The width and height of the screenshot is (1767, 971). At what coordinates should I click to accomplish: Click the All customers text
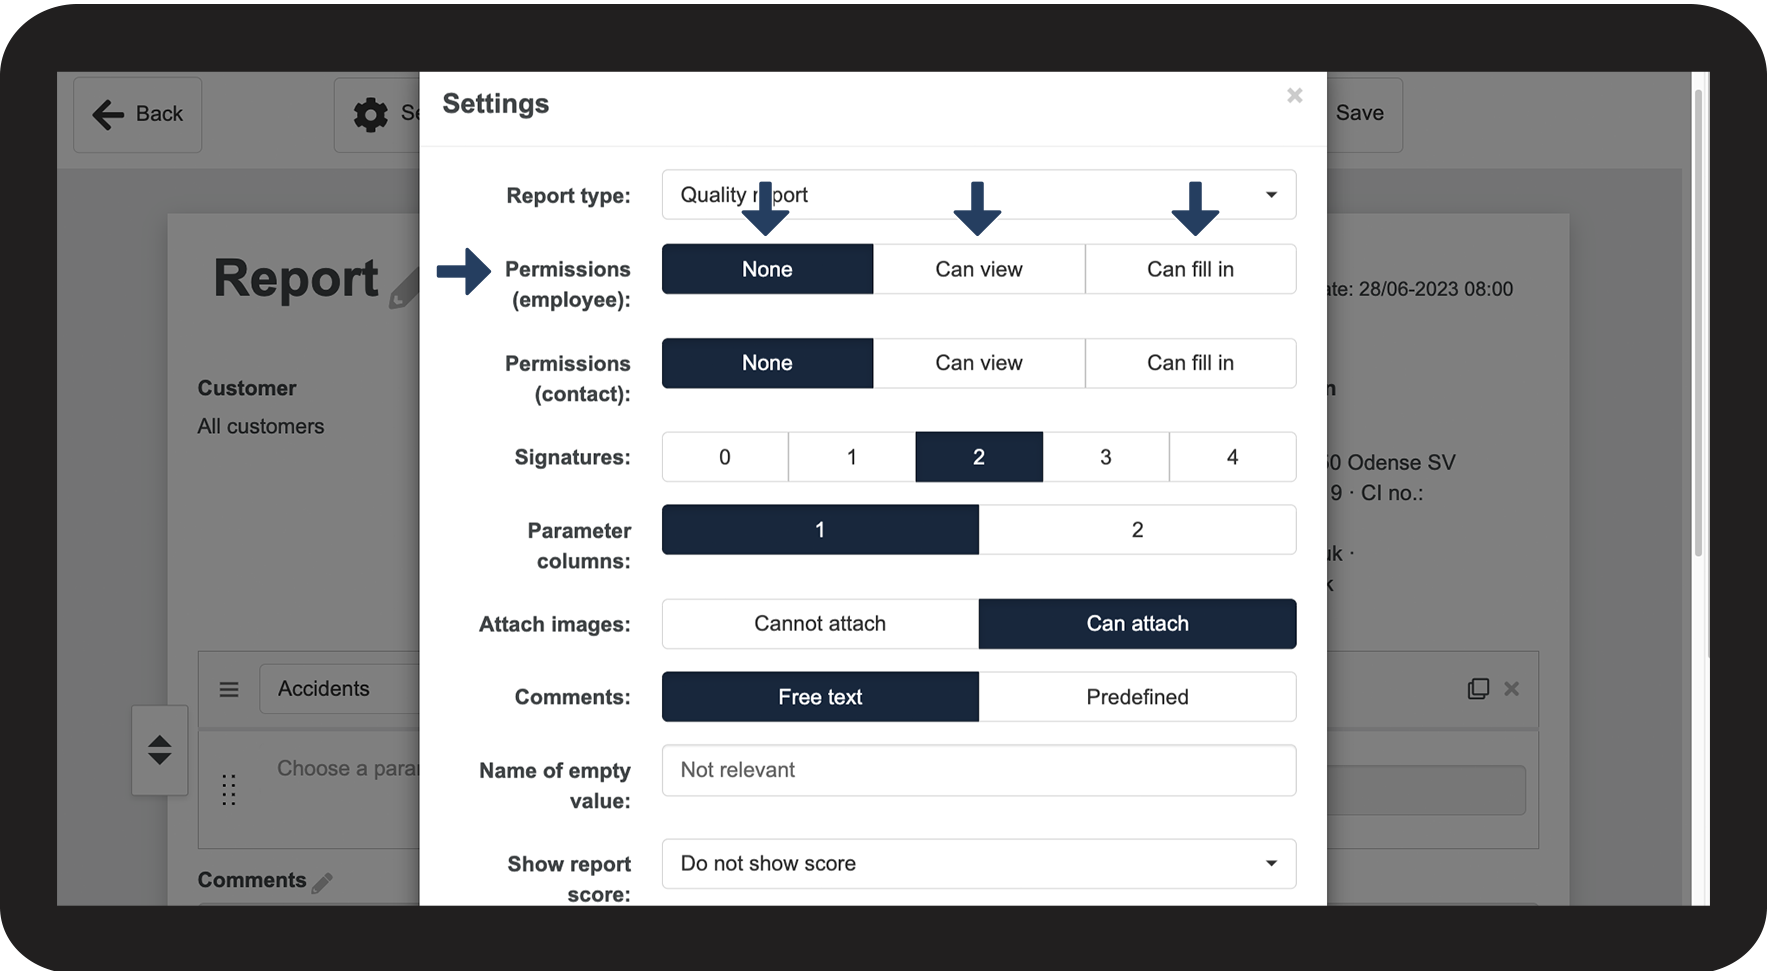(261, 426)
